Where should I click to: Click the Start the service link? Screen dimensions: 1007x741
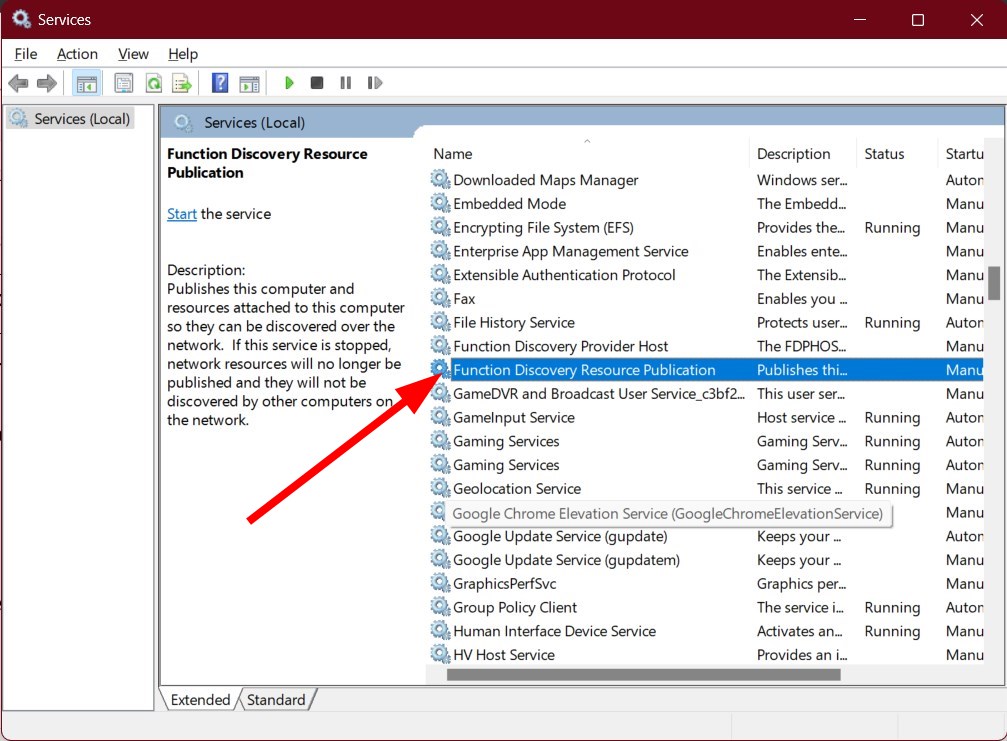coord(182,214)
